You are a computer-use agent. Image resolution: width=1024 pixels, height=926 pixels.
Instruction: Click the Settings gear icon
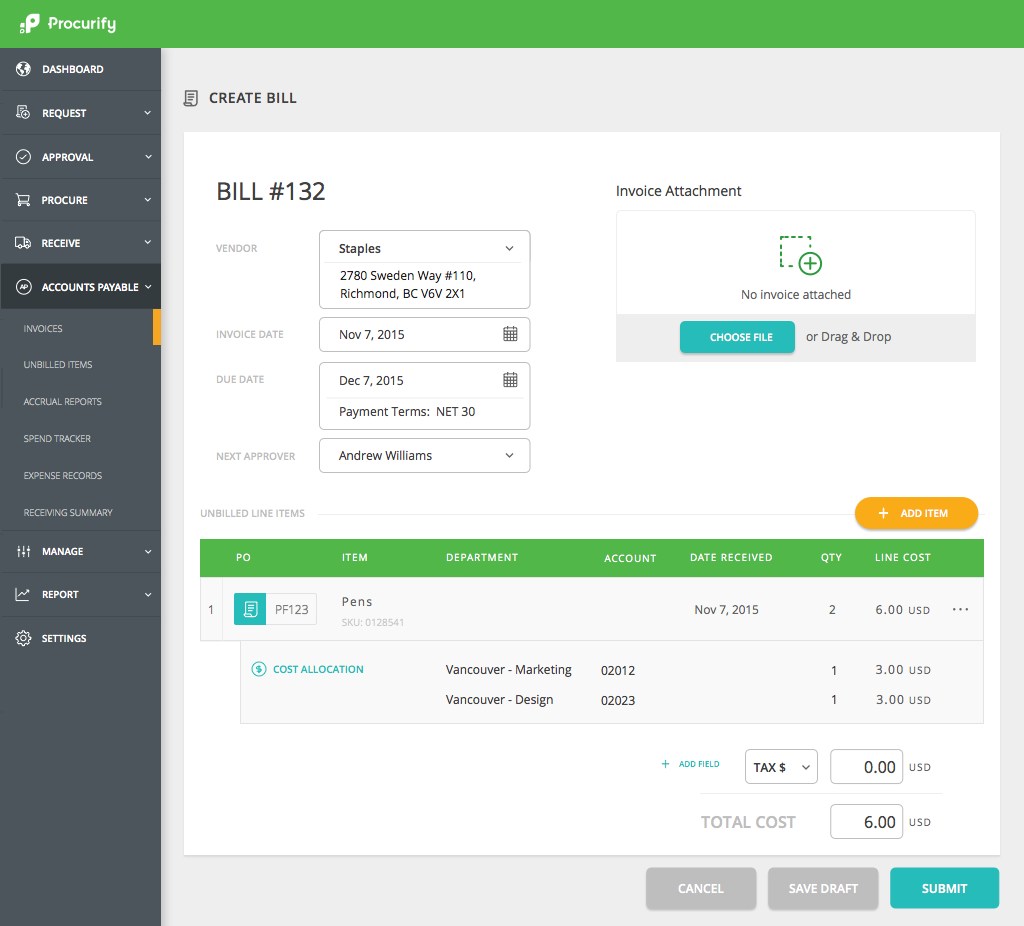click(24, 638)
